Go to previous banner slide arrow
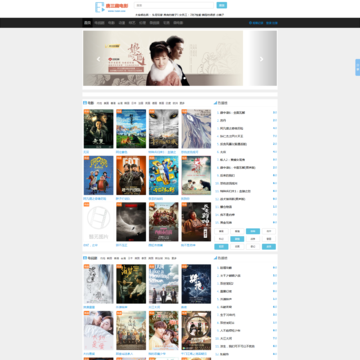The height and width of the screenshot is (360, 360). (98, 59)
